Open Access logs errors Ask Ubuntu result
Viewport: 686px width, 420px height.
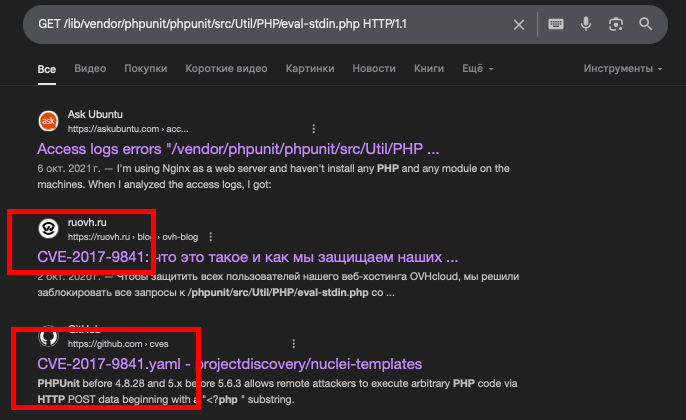click(x=238, y=149)
